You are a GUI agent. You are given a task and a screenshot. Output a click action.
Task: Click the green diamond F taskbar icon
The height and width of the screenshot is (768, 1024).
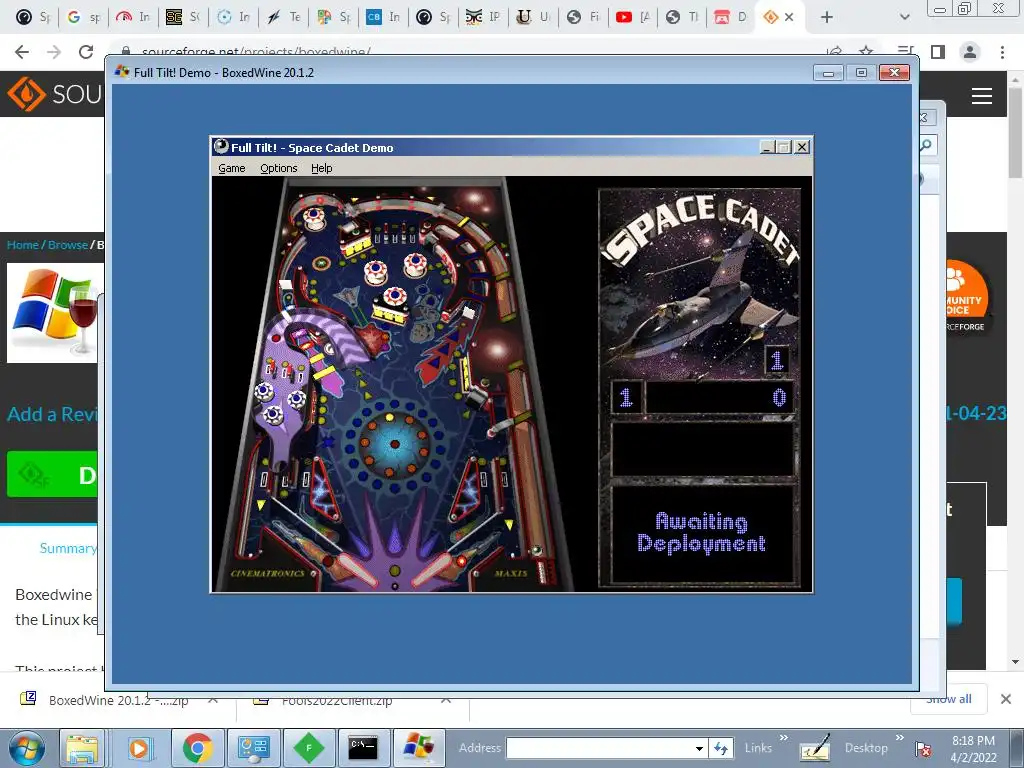click(x=310, y=748)
